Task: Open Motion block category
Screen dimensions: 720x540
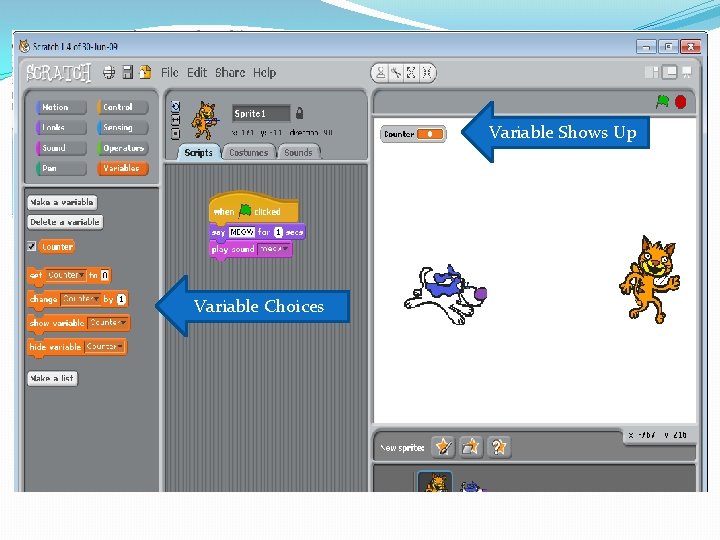Action: (61, 107)
